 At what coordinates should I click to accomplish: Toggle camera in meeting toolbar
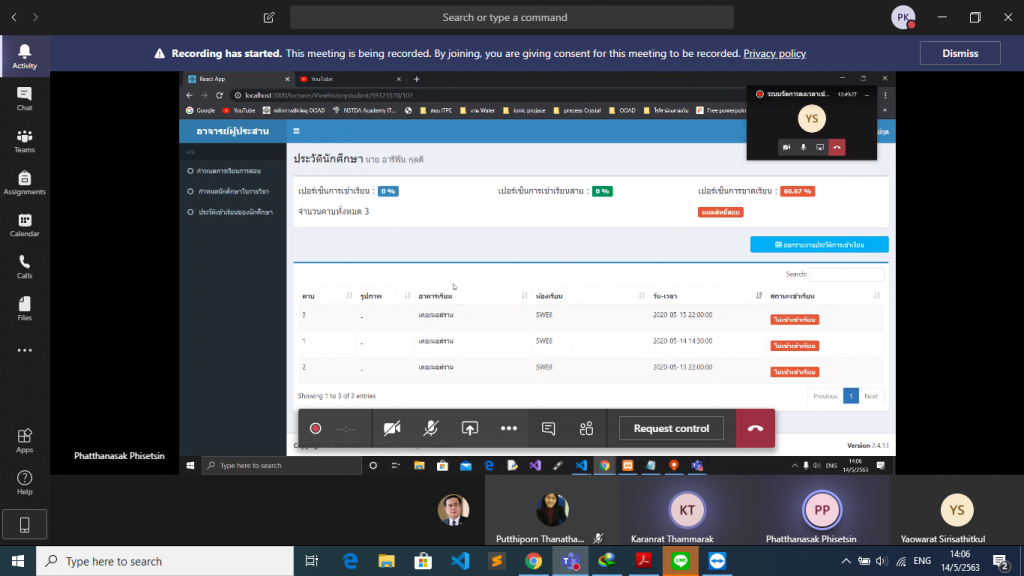(x=392, y=428)
